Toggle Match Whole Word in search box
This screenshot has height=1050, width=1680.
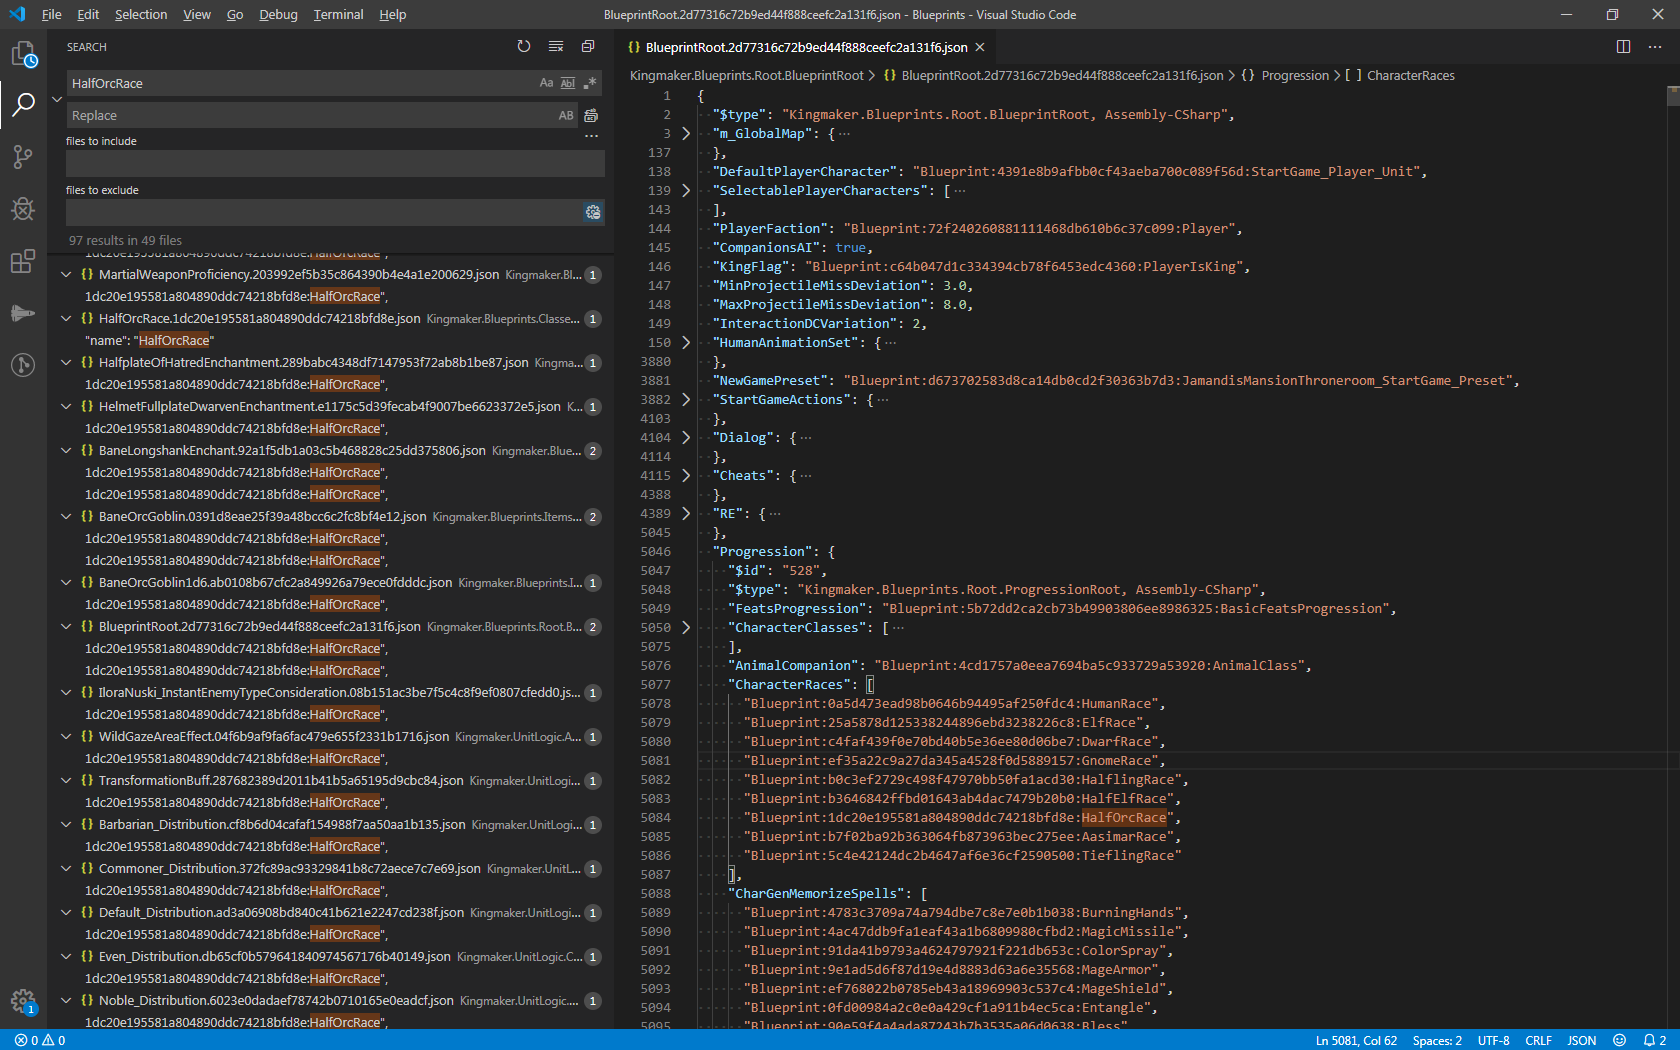[x=568, y=83]
